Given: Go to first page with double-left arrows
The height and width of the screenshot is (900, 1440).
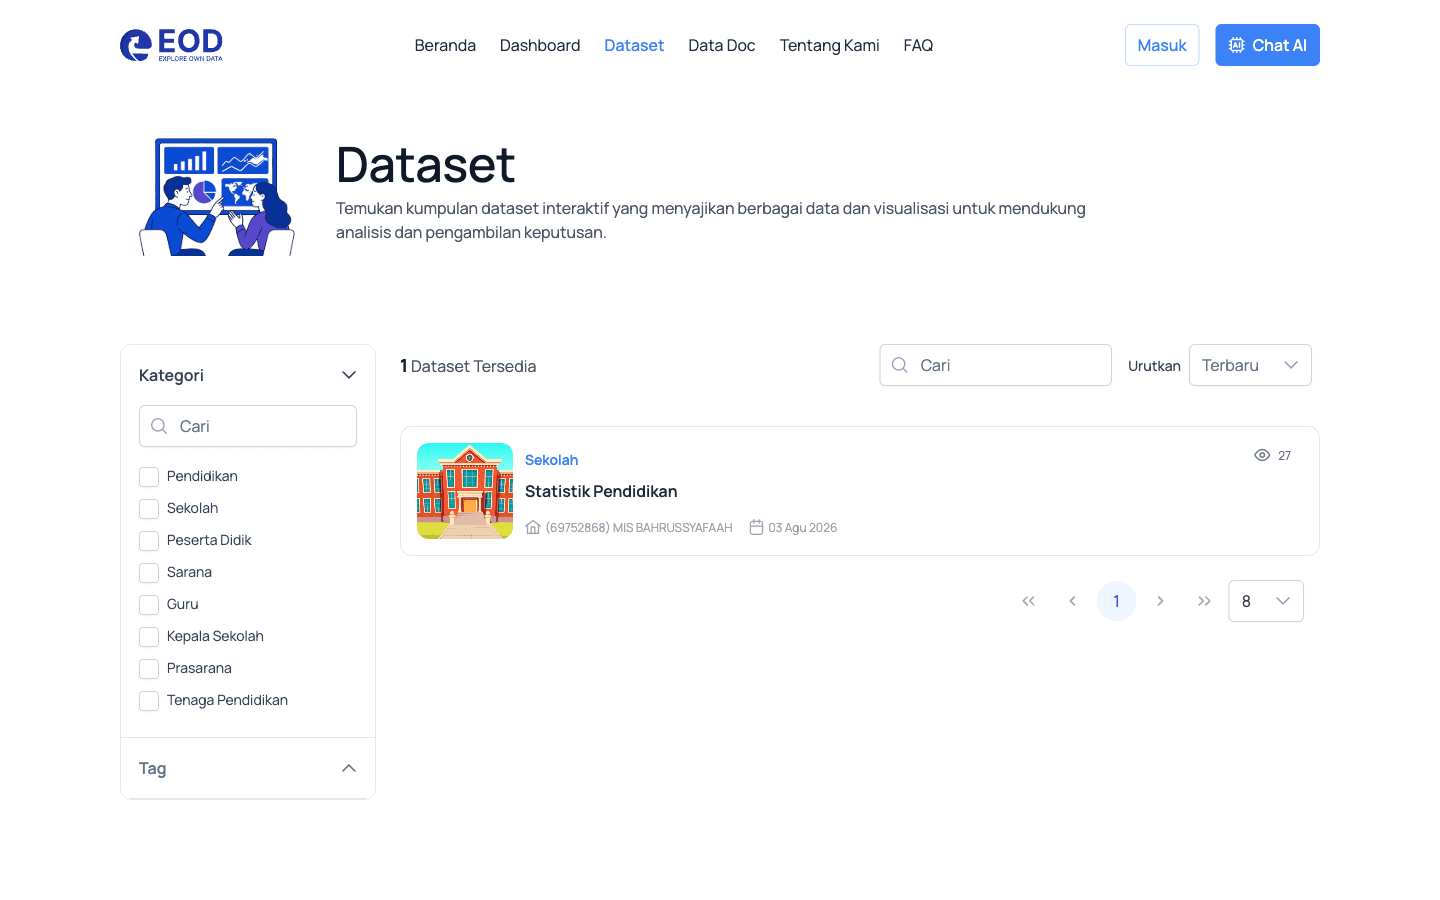Looking at the screenshot, I should click(x=1028, y=601).
